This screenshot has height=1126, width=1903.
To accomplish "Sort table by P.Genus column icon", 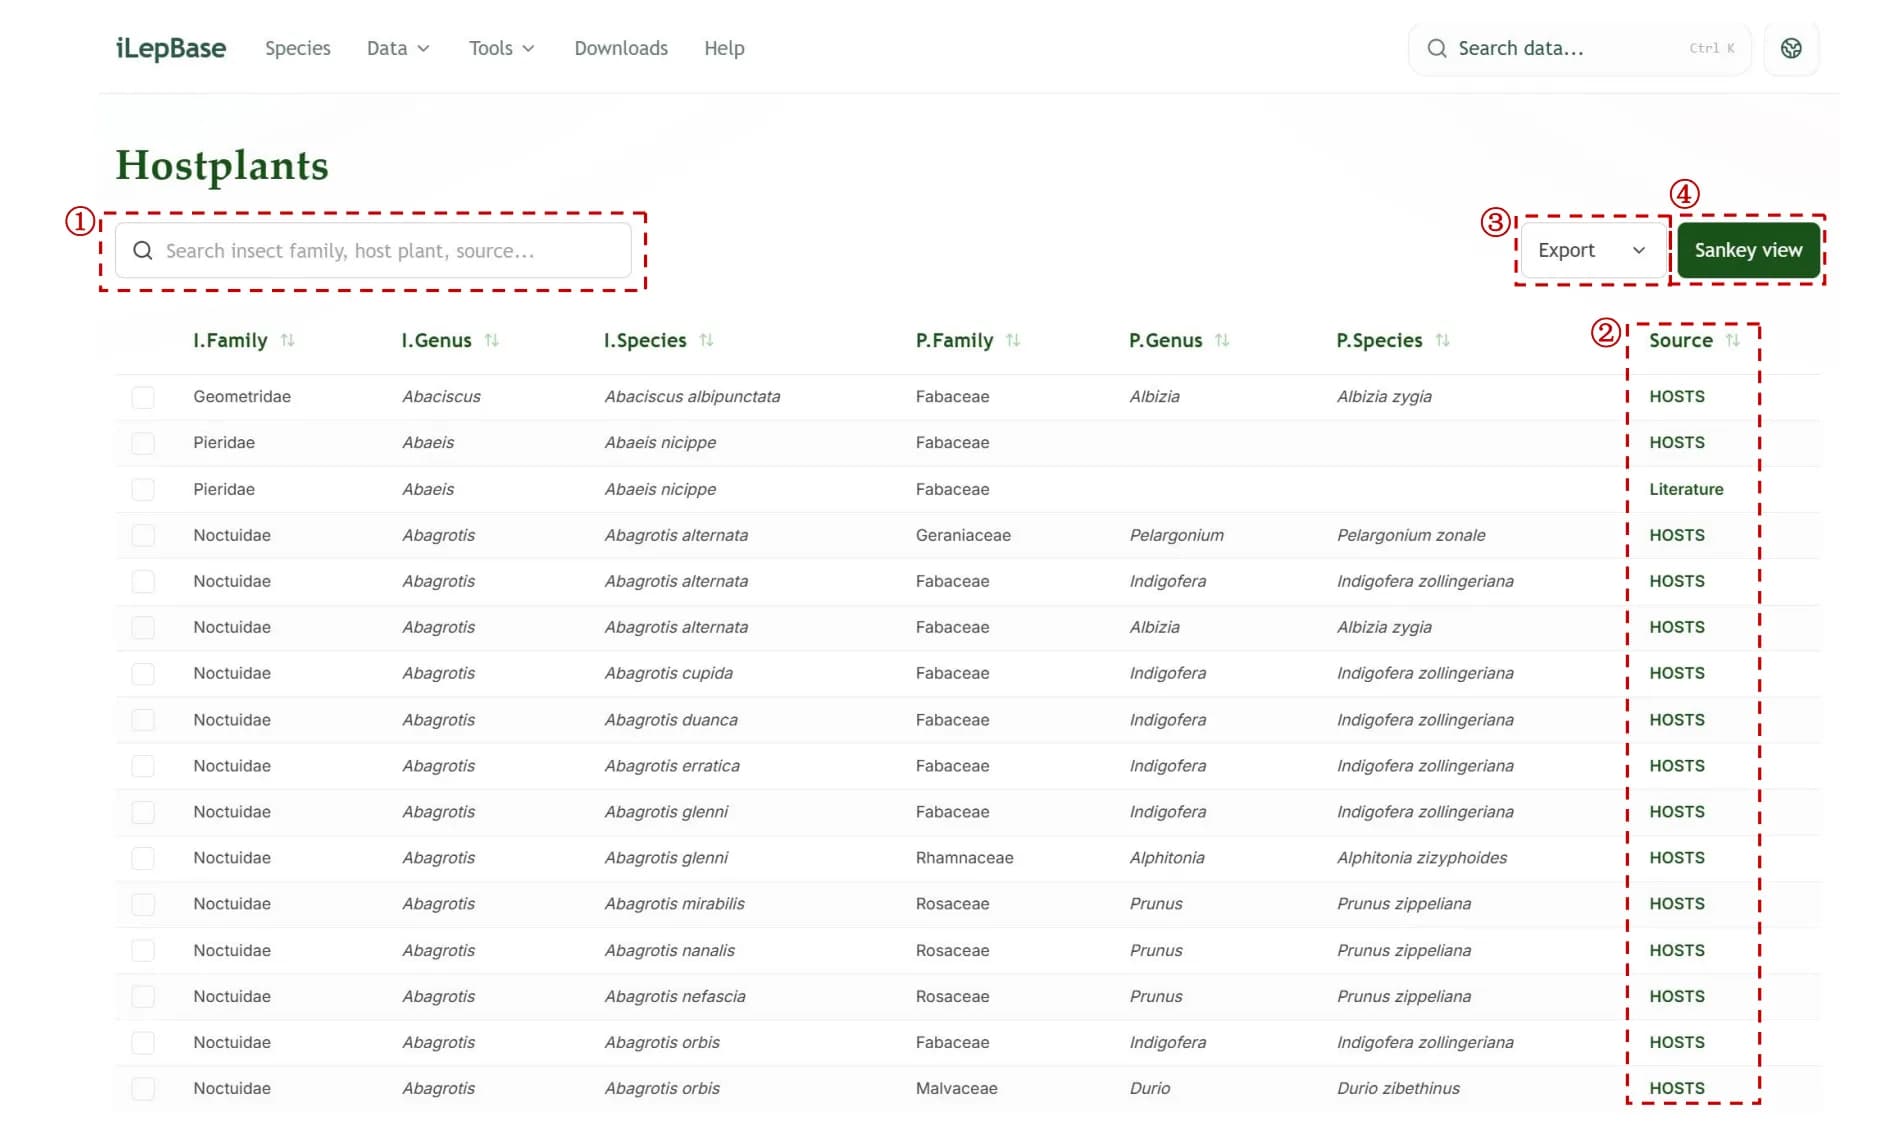I will (x=1222, y=340).
